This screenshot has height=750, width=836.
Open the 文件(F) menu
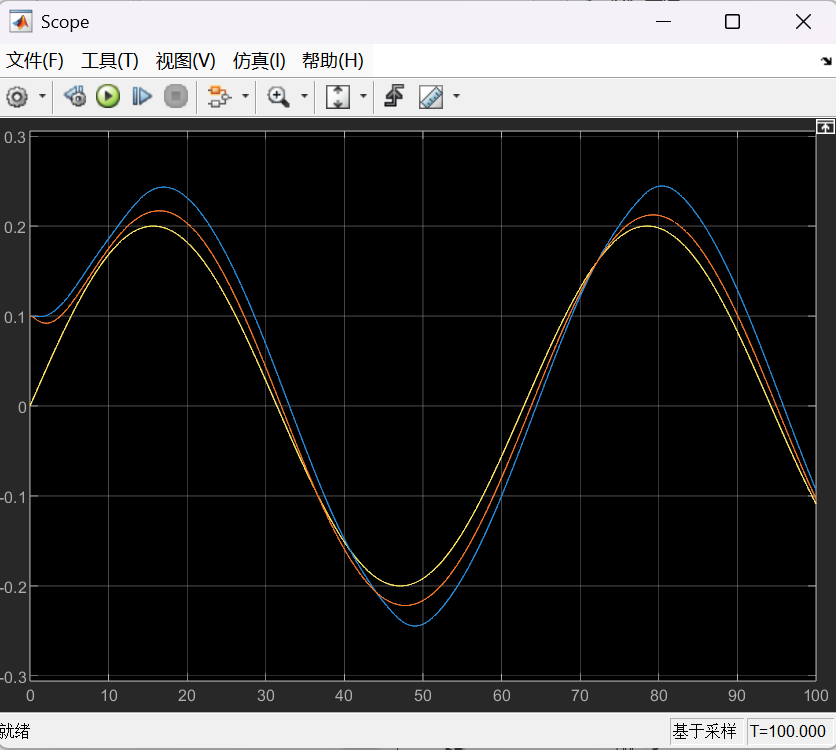(x=35, y=61)
